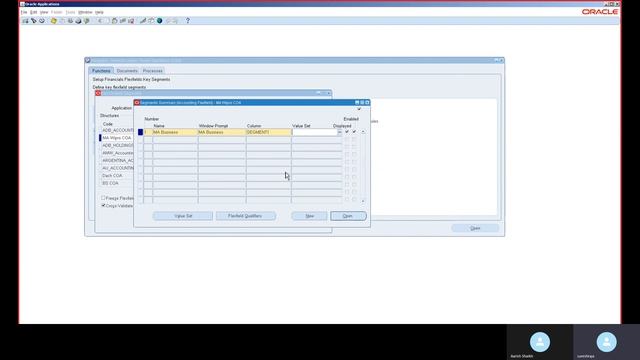Click the Edit Field pencil toolbar icon
Screen dimensions: 640x360
pyautogui.click(x=143, y=20)
